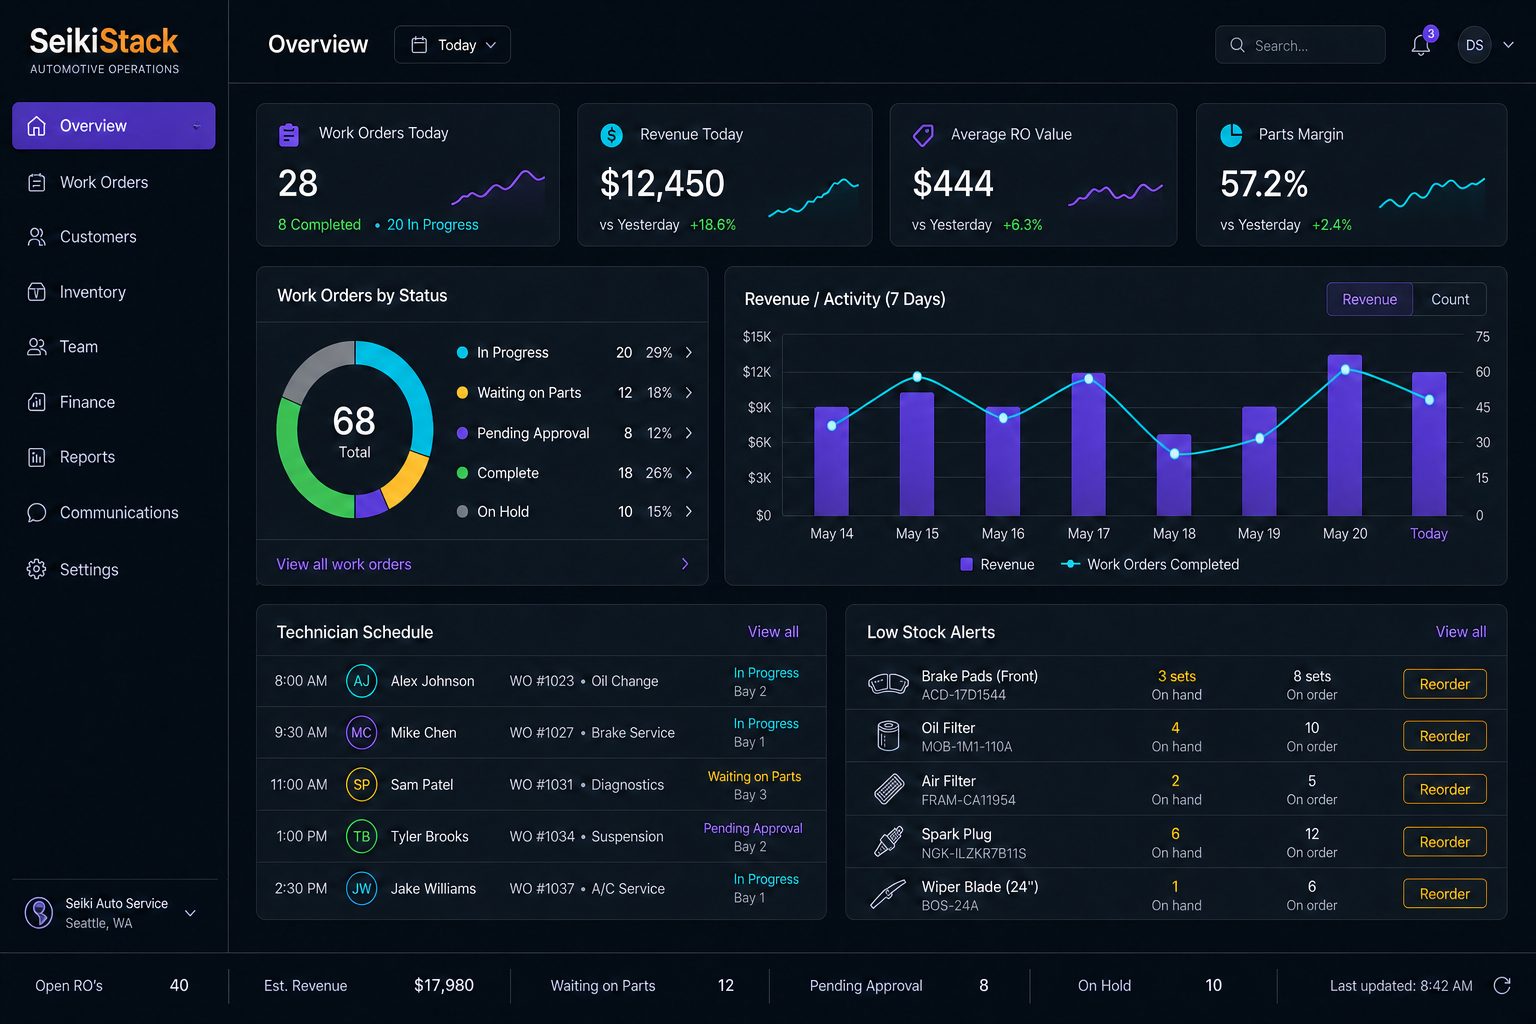The width and height of the screenshot is (1536, 1024).
Task: Click Tyler Brooks's TB avatar
Action: [361, 836]
